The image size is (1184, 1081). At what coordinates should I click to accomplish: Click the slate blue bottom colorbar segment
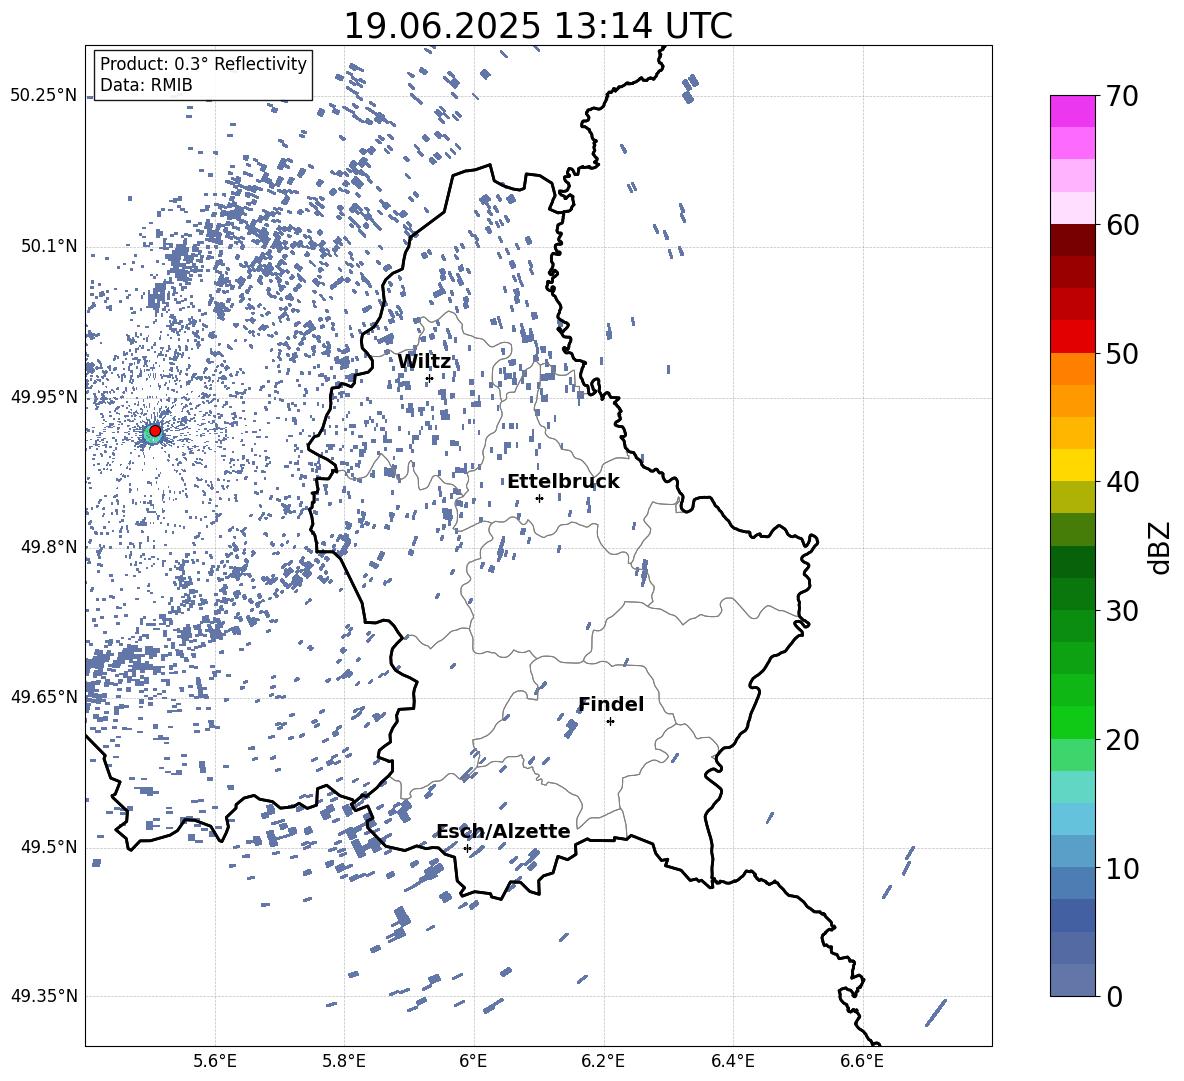(x=1072, y=980)
